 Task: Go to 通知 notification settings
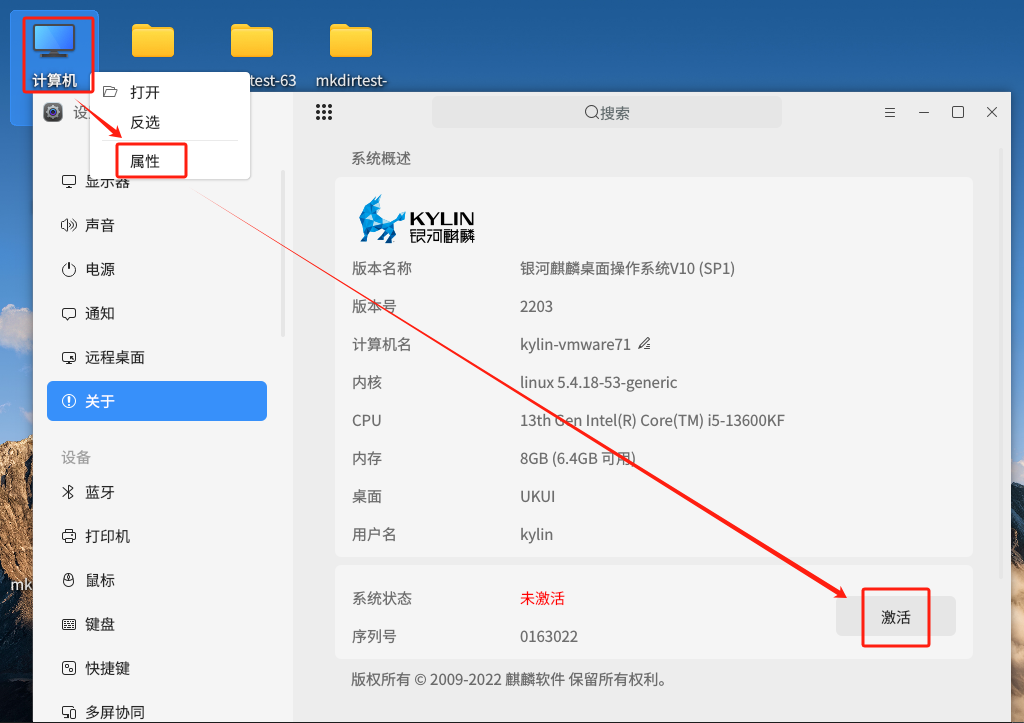tap(99, 314)
